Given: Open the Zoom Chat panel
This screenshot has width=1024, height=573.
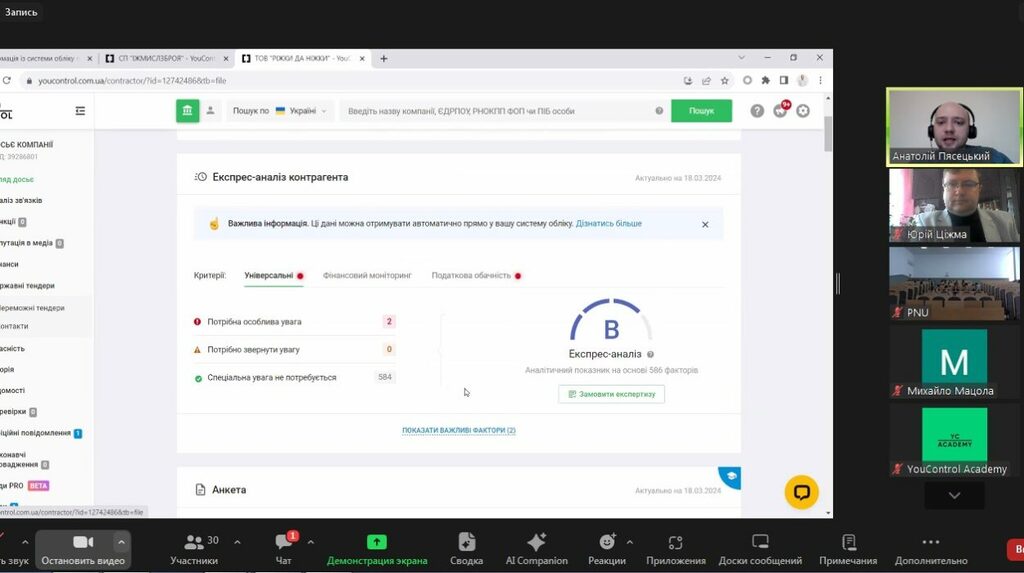Looking at the screenshot, I should [283, 548].
